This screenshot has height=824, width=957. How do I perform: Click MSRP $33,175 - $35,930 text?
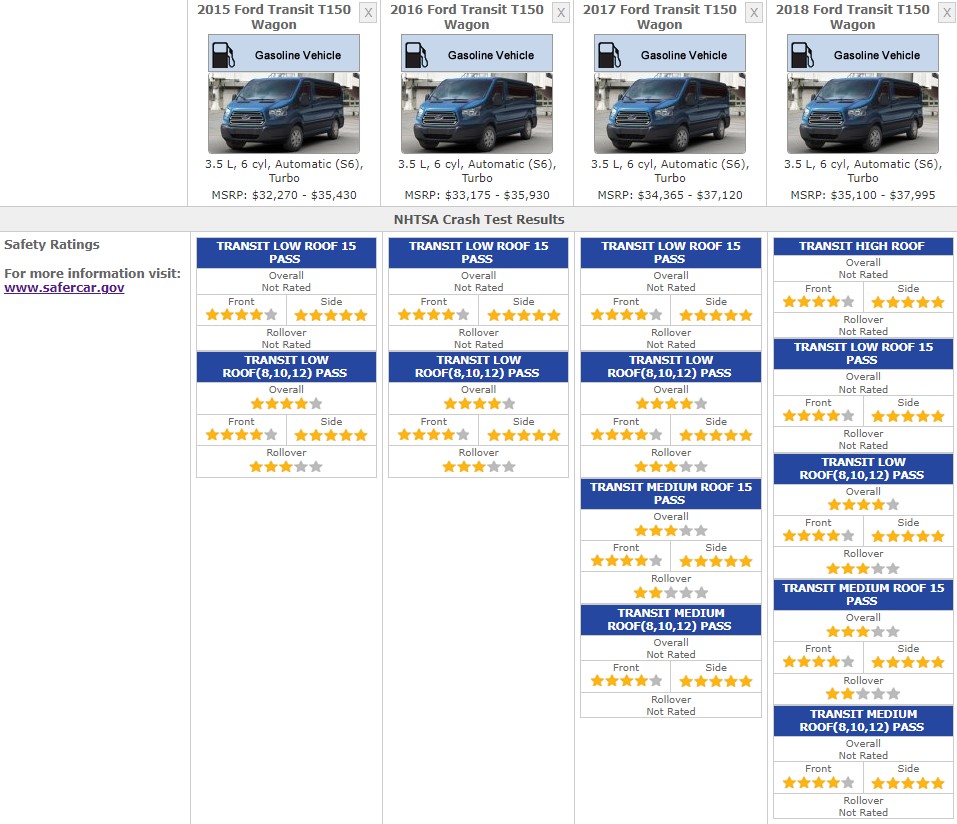click(x=477, y=195)
